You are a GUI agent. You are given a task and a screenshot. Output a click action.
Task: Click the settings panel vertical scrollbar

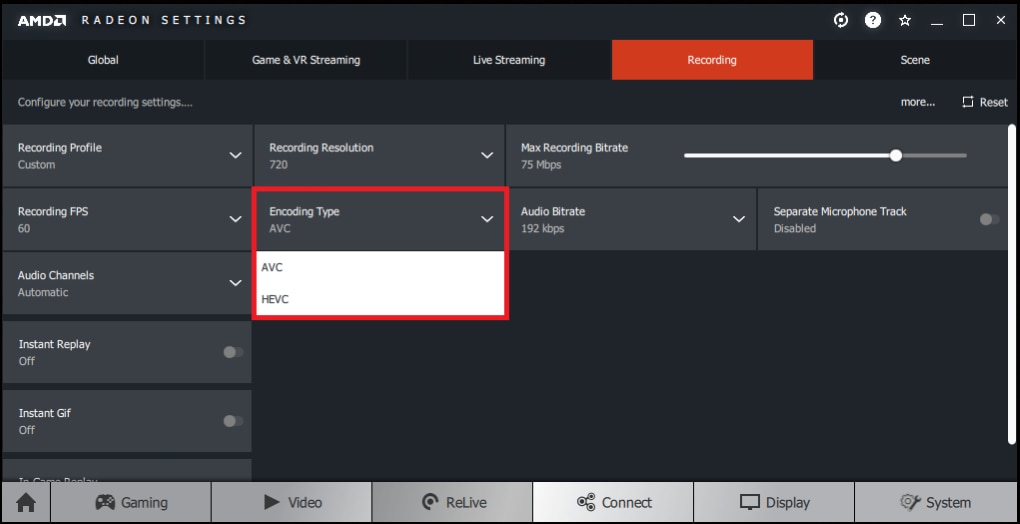(x=1012, y=285)
